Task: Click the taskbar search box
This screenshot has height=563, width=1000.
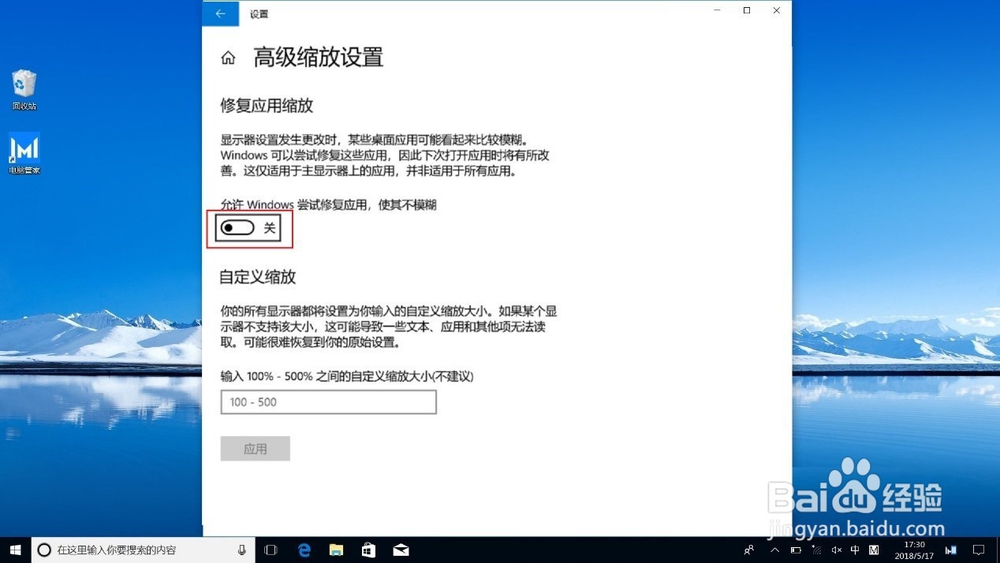Action: tap(143, 550)
